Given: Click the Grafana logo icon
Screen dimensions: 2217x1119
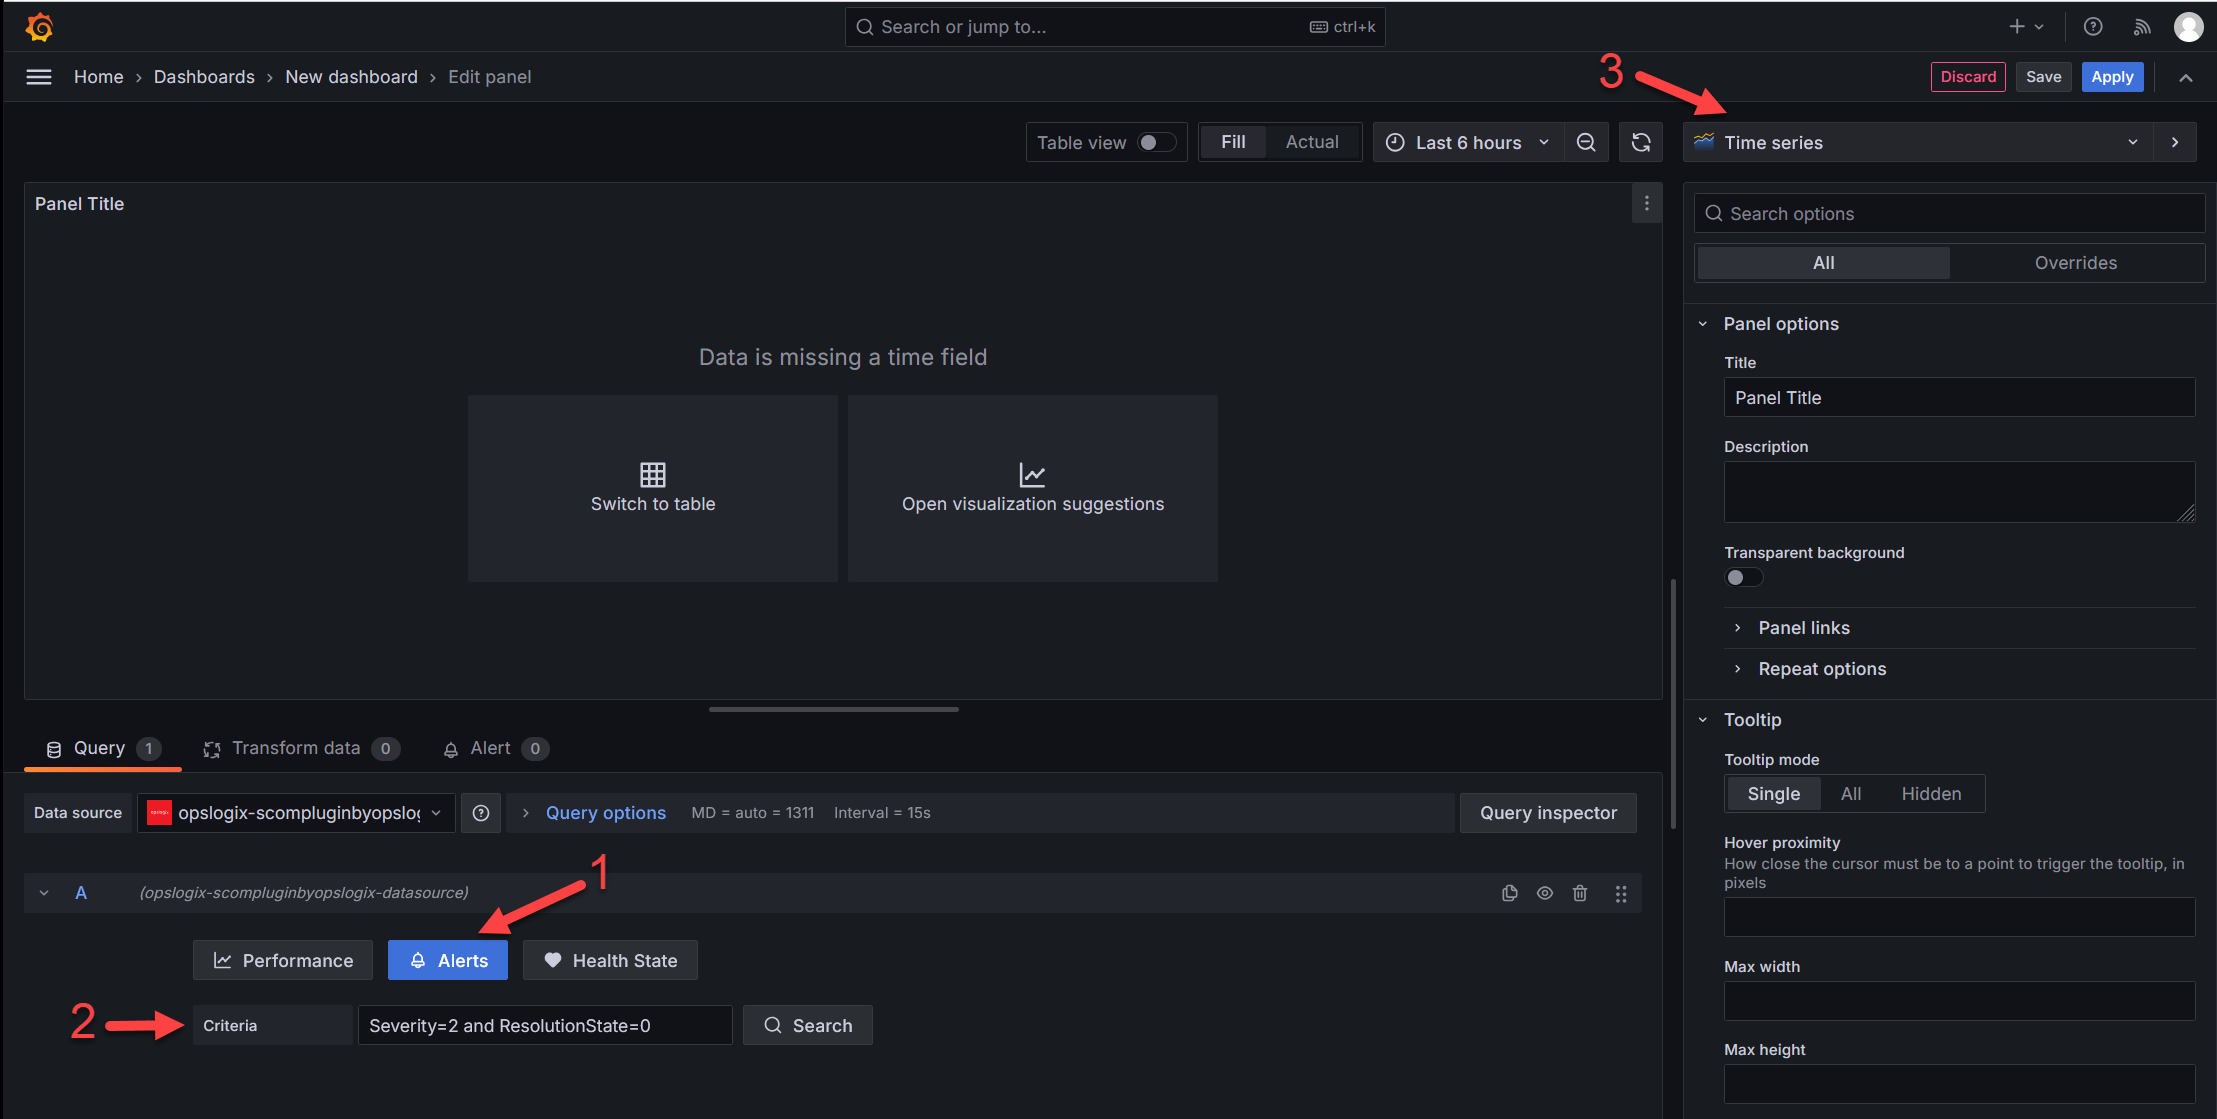Looking at the screenshot, I should pos(39,27).
